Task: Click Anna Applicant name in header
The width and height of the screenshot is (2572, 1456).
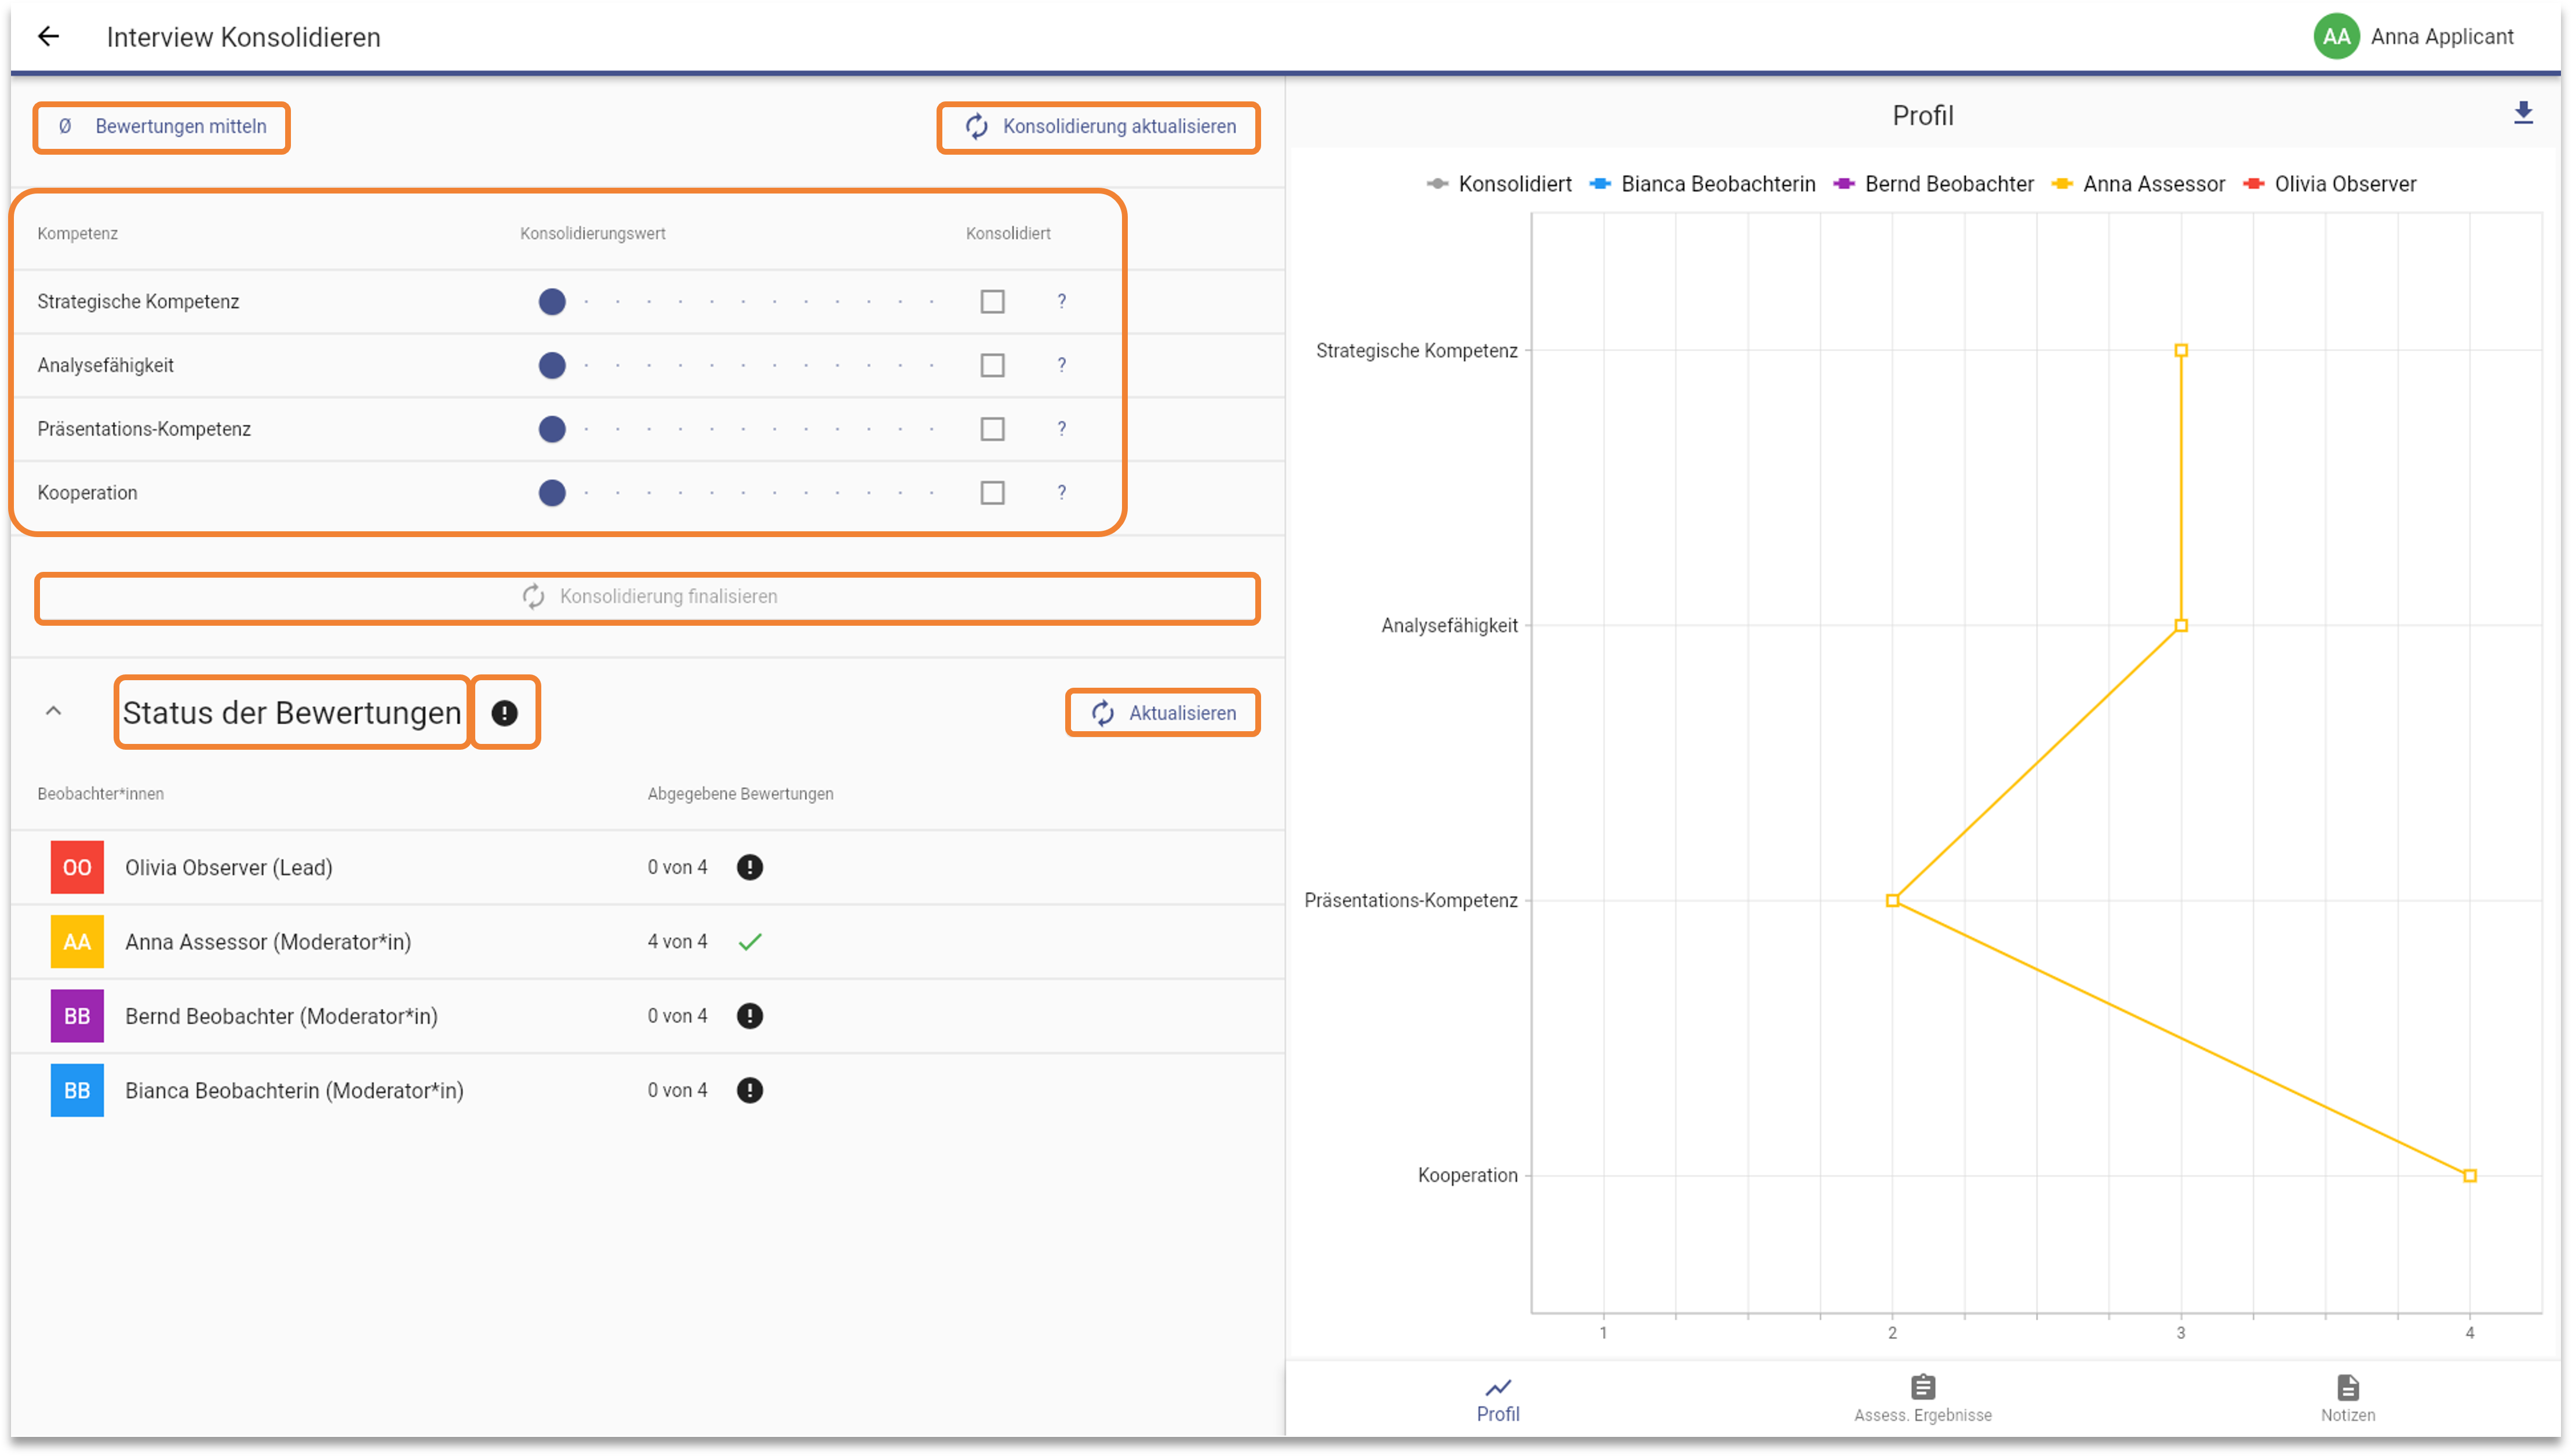Action: click(2441, 37)
